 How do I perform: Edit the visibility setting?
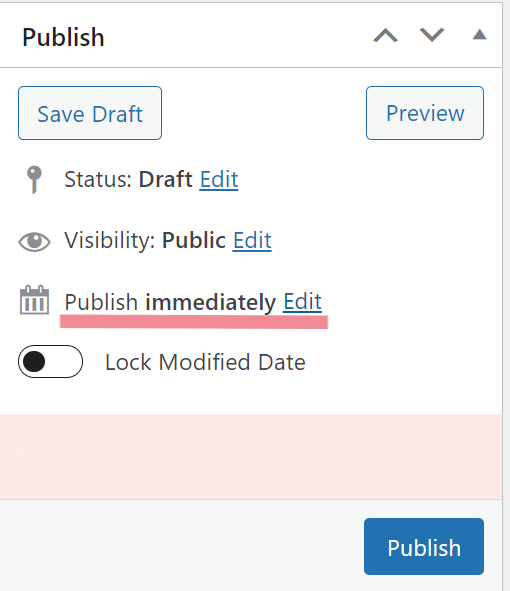pos(252,240)
